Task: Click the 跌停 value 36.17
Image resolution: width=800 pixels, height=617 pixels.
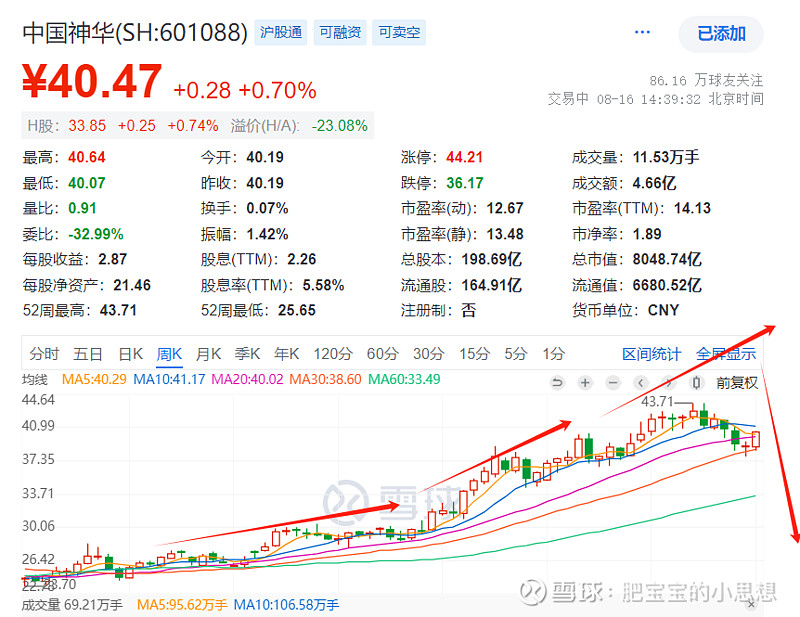Action: click(x=465, y=183)
